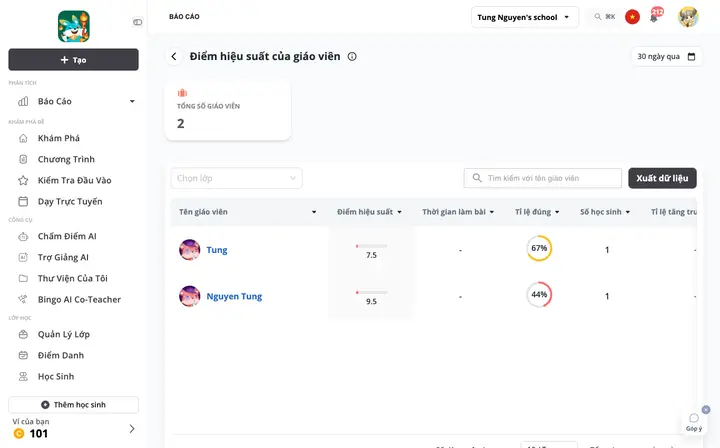Open the Góp ý feedback chat icon

coord(694,420)
